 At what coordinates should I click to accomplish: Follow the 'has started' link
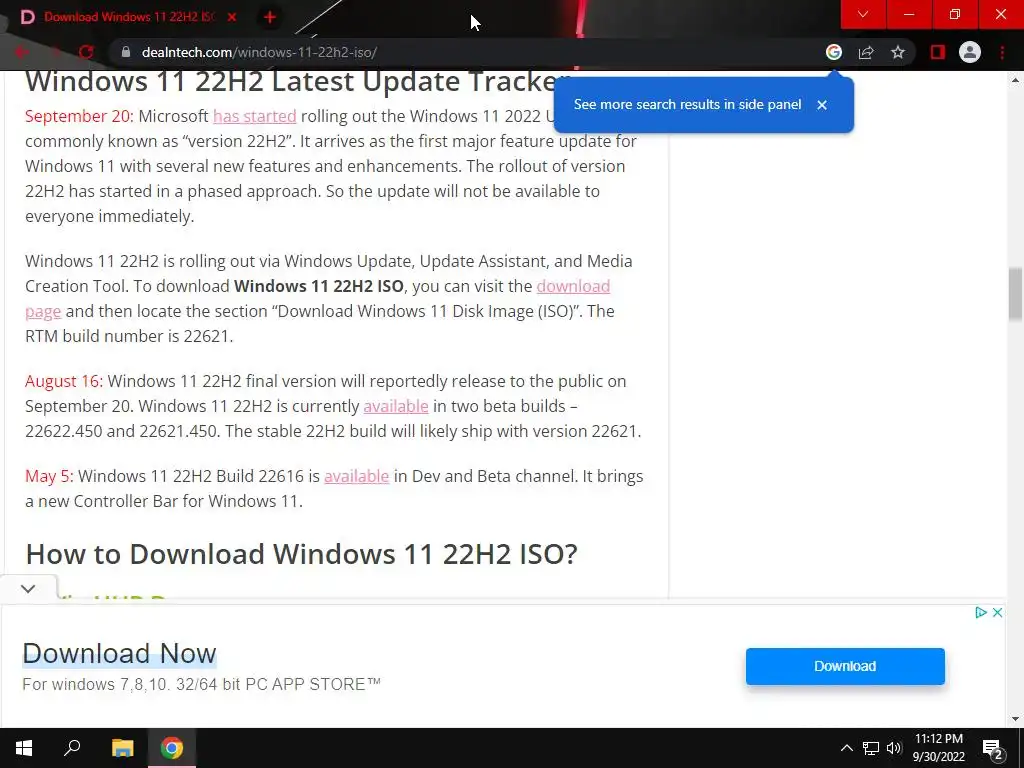tap(255, 116)
